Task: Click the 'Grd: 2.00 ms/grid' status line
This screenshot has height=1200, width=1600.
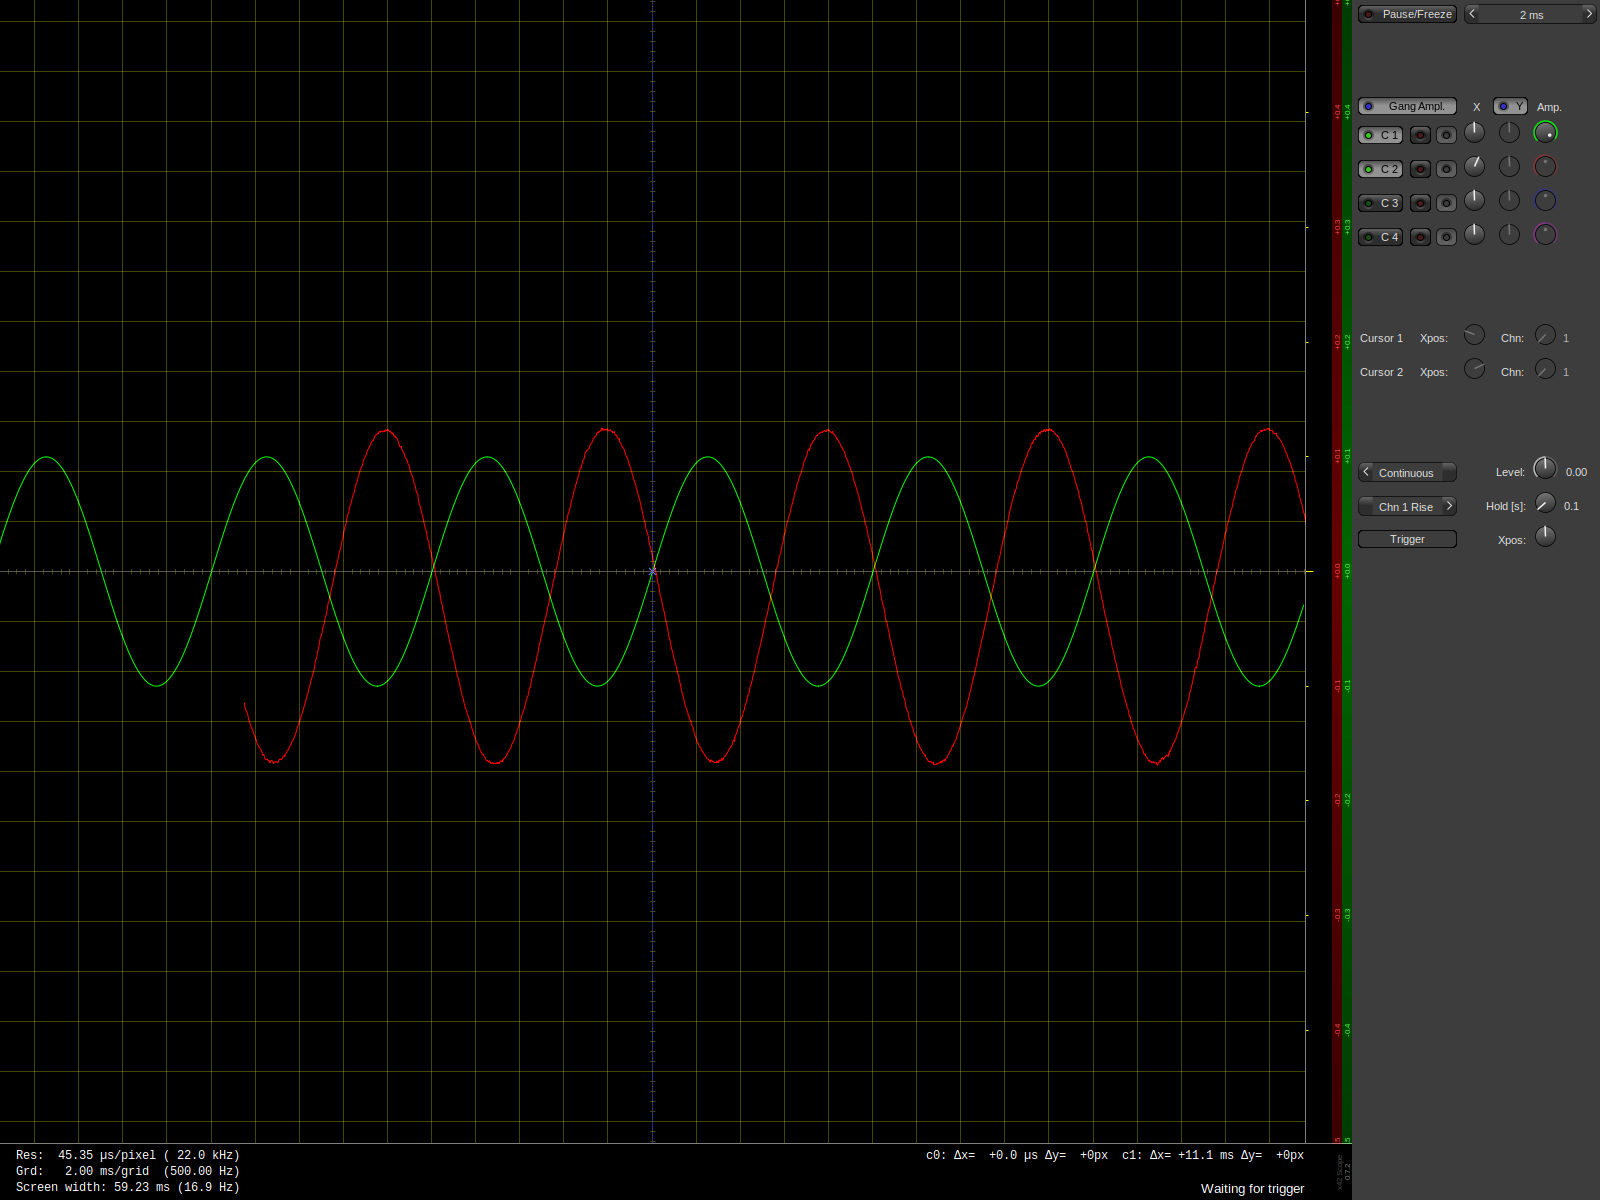Action: 128,1171
